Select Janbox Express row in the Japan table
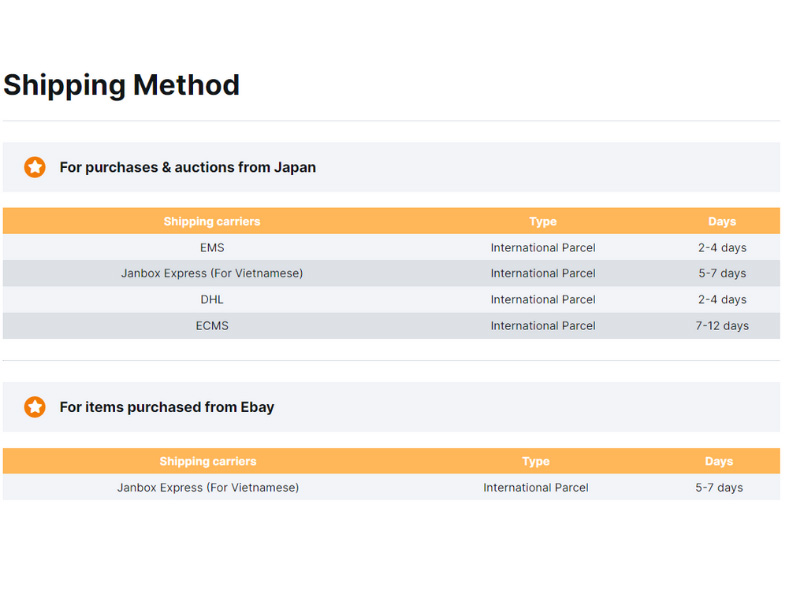This screenshot has height=600, width=800. (x=391, y=273)
